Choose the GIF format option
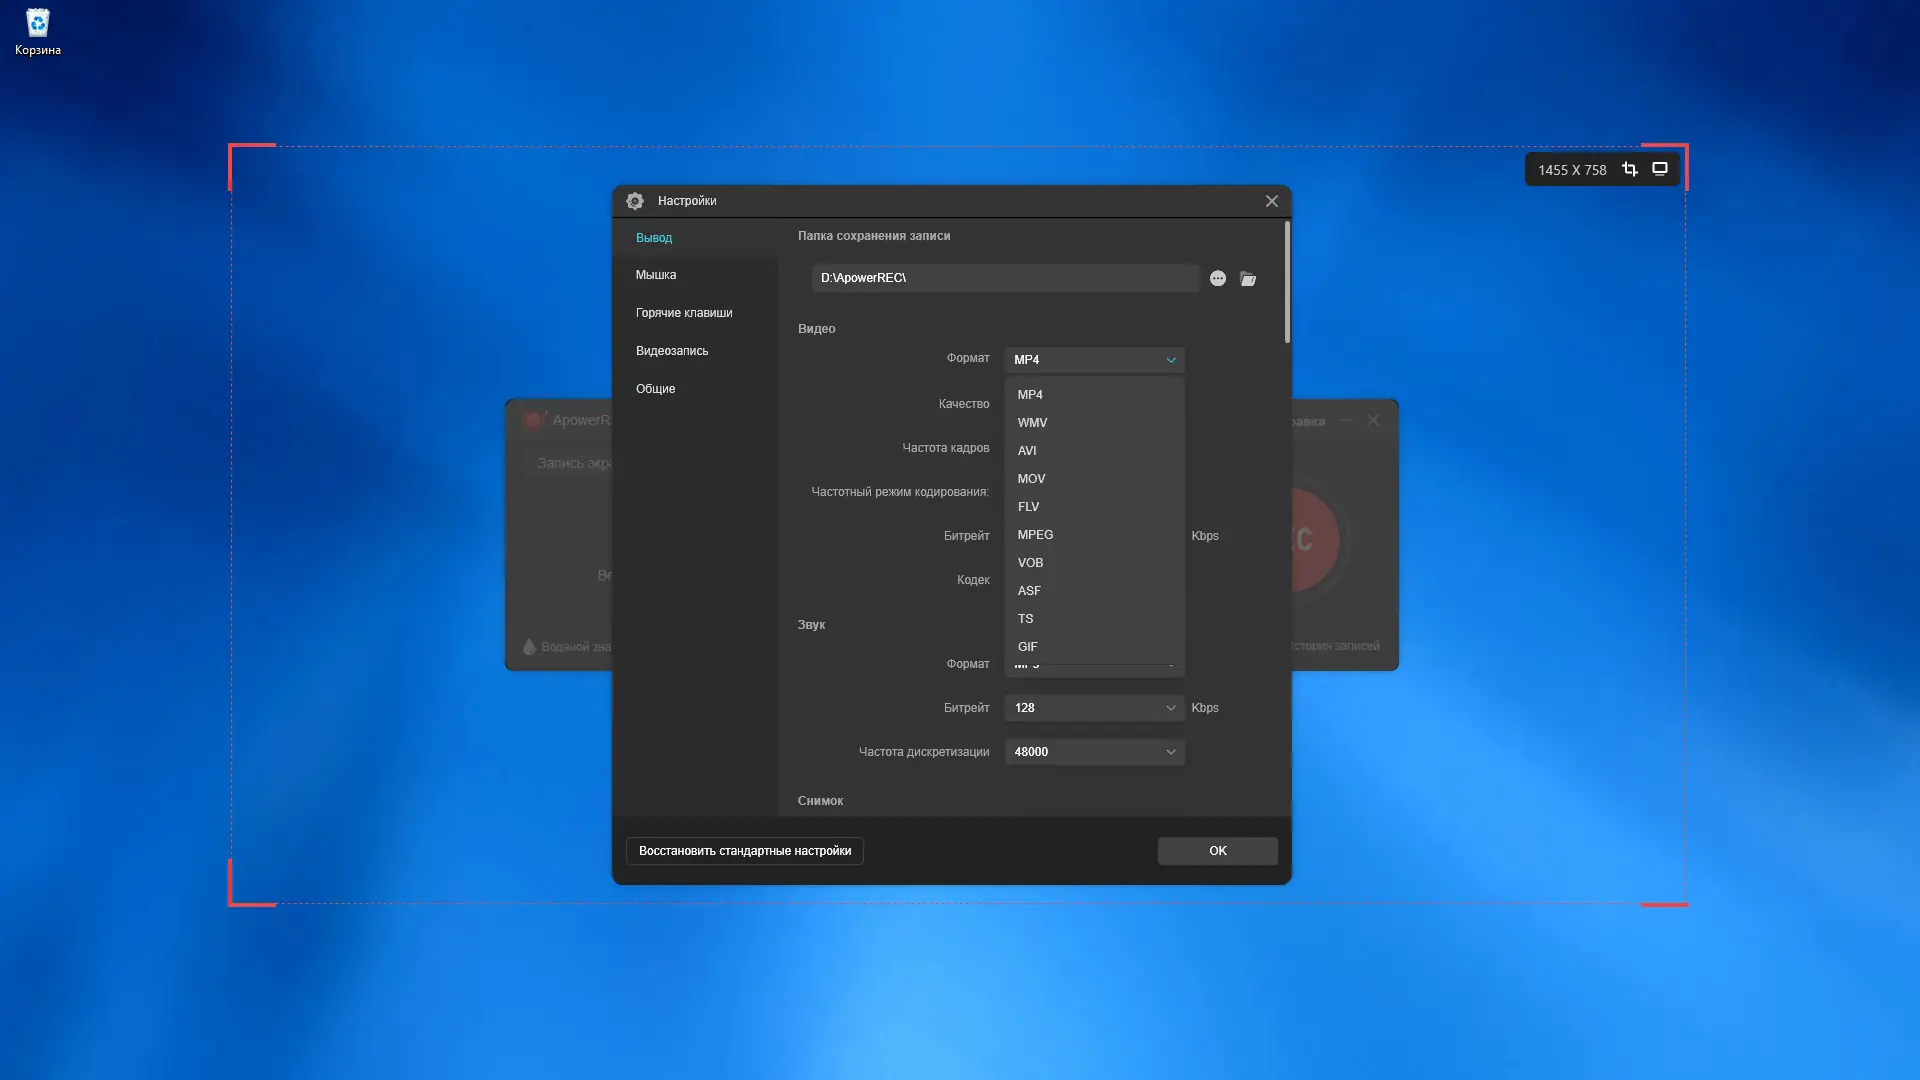The width and height of the screenshot is (1920, 1080). coord(1027,647)
